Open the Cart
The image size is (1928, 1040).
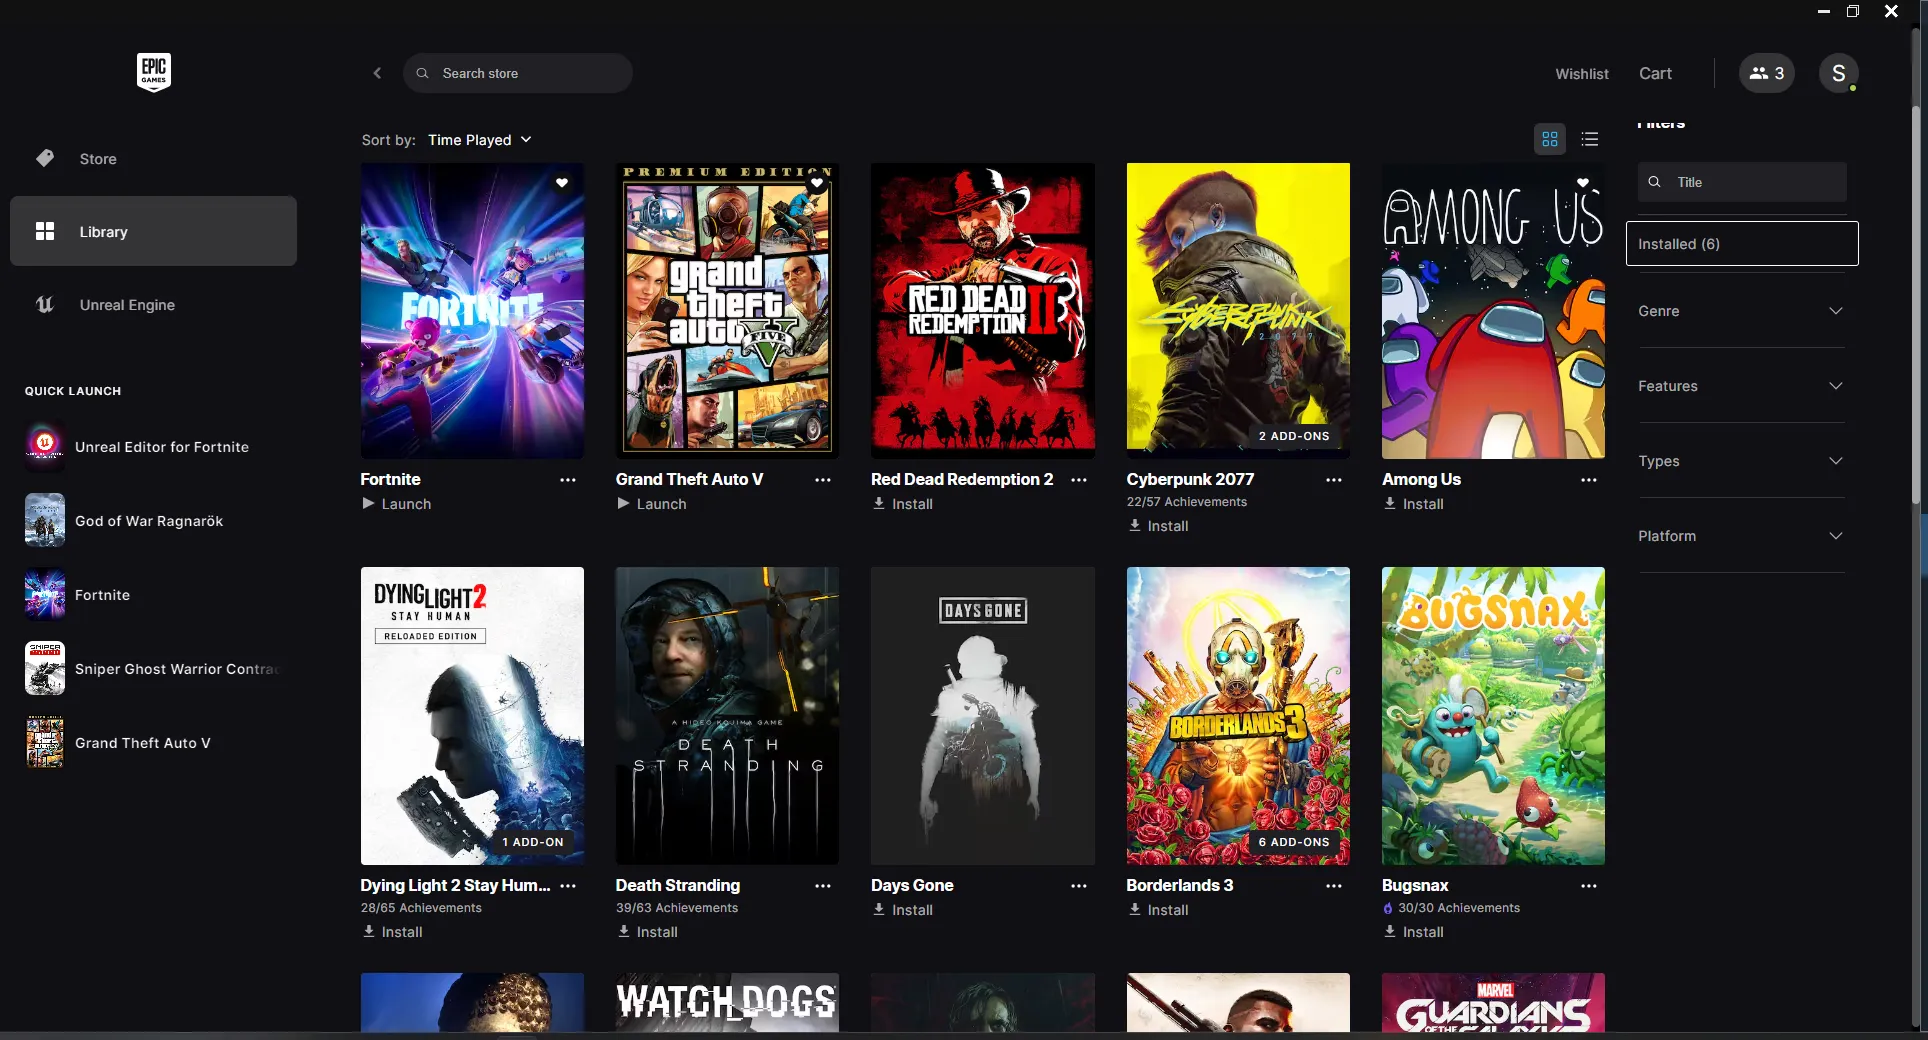coord(1655,73)
